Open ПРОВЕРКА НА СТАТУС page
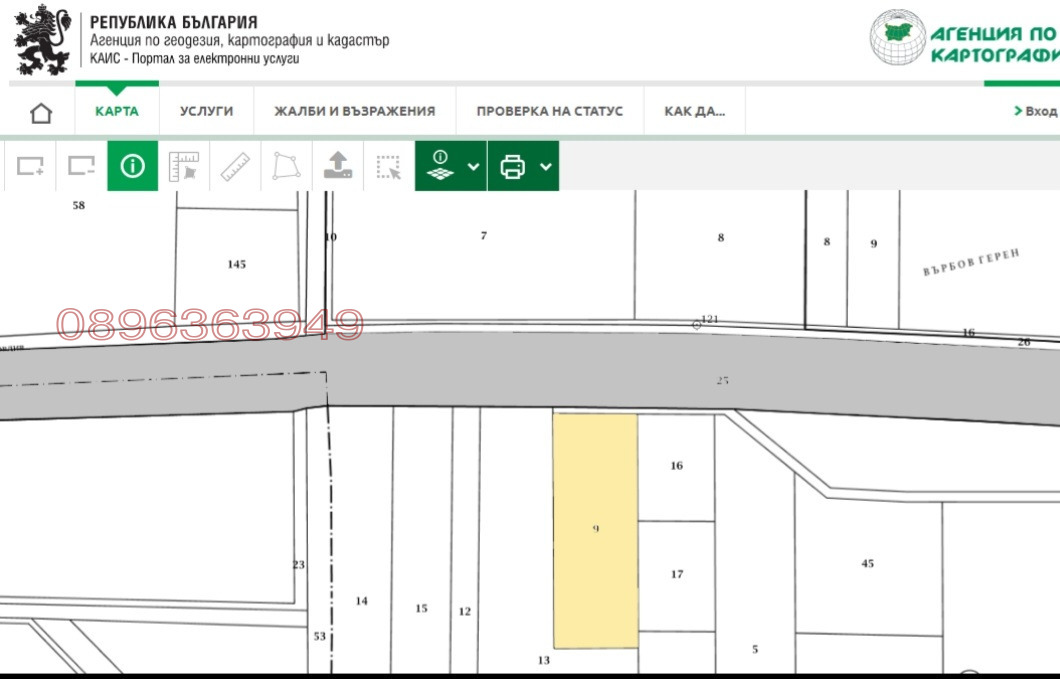1060x679 pixels. tap(549, 111)
